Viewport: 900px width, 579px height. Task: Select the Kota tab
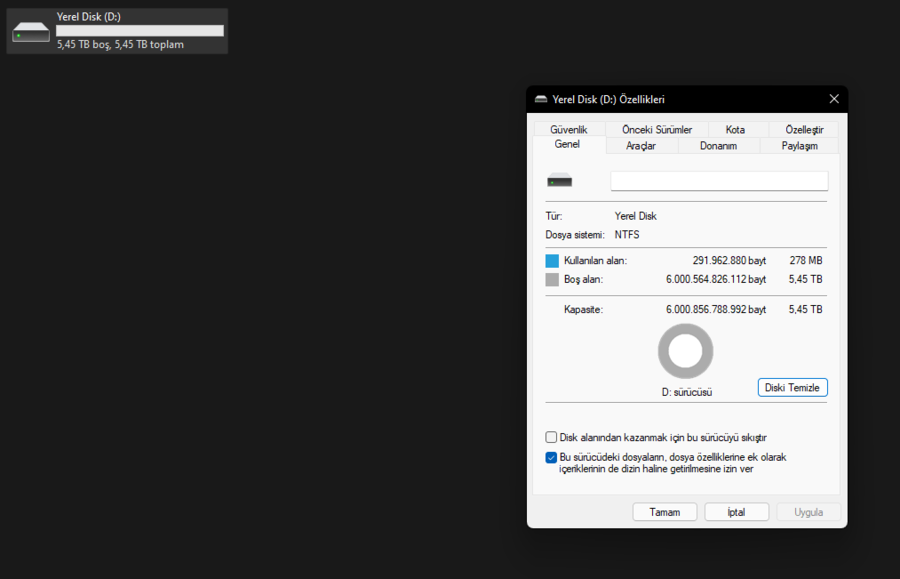click(x=735, y=130)
